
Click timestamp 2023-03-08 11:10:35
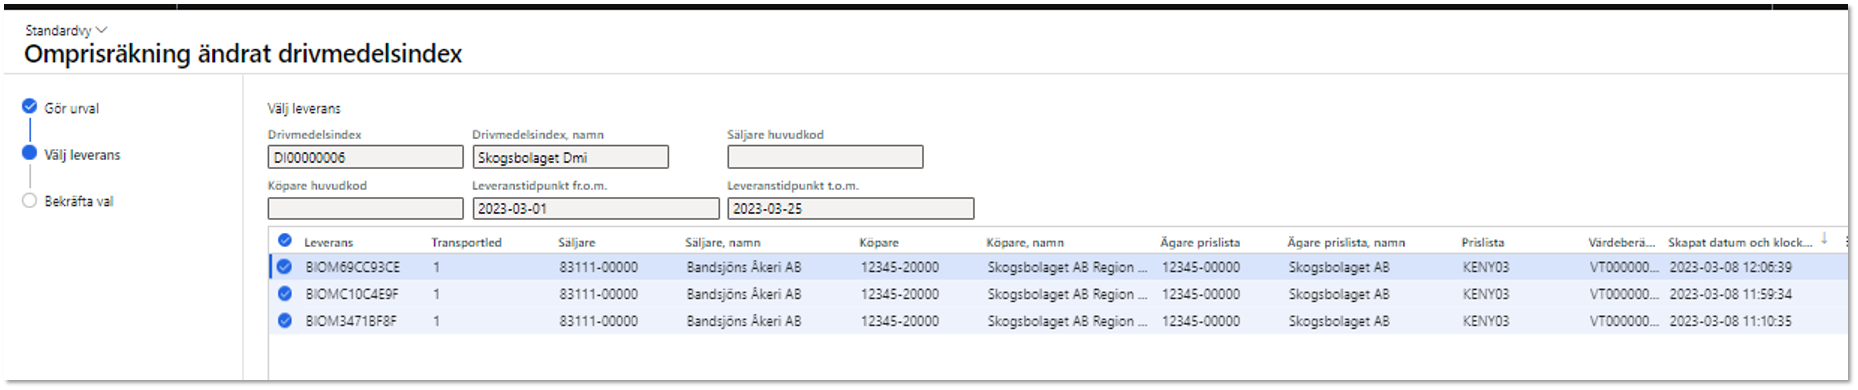[1731, 321]
